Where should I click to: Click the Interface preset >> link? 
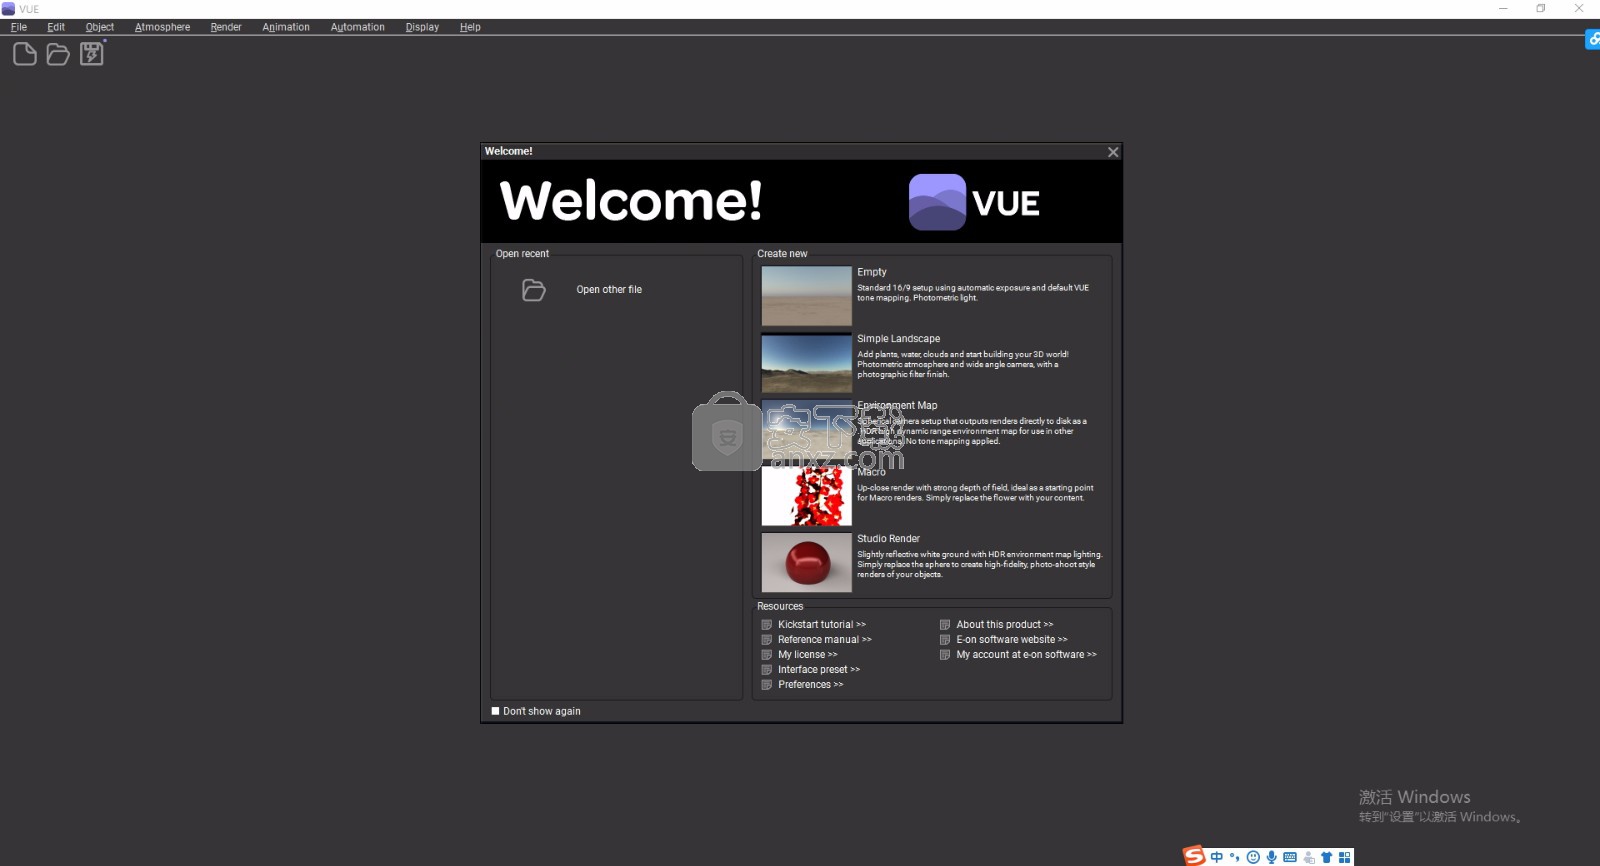click(819, 670)
